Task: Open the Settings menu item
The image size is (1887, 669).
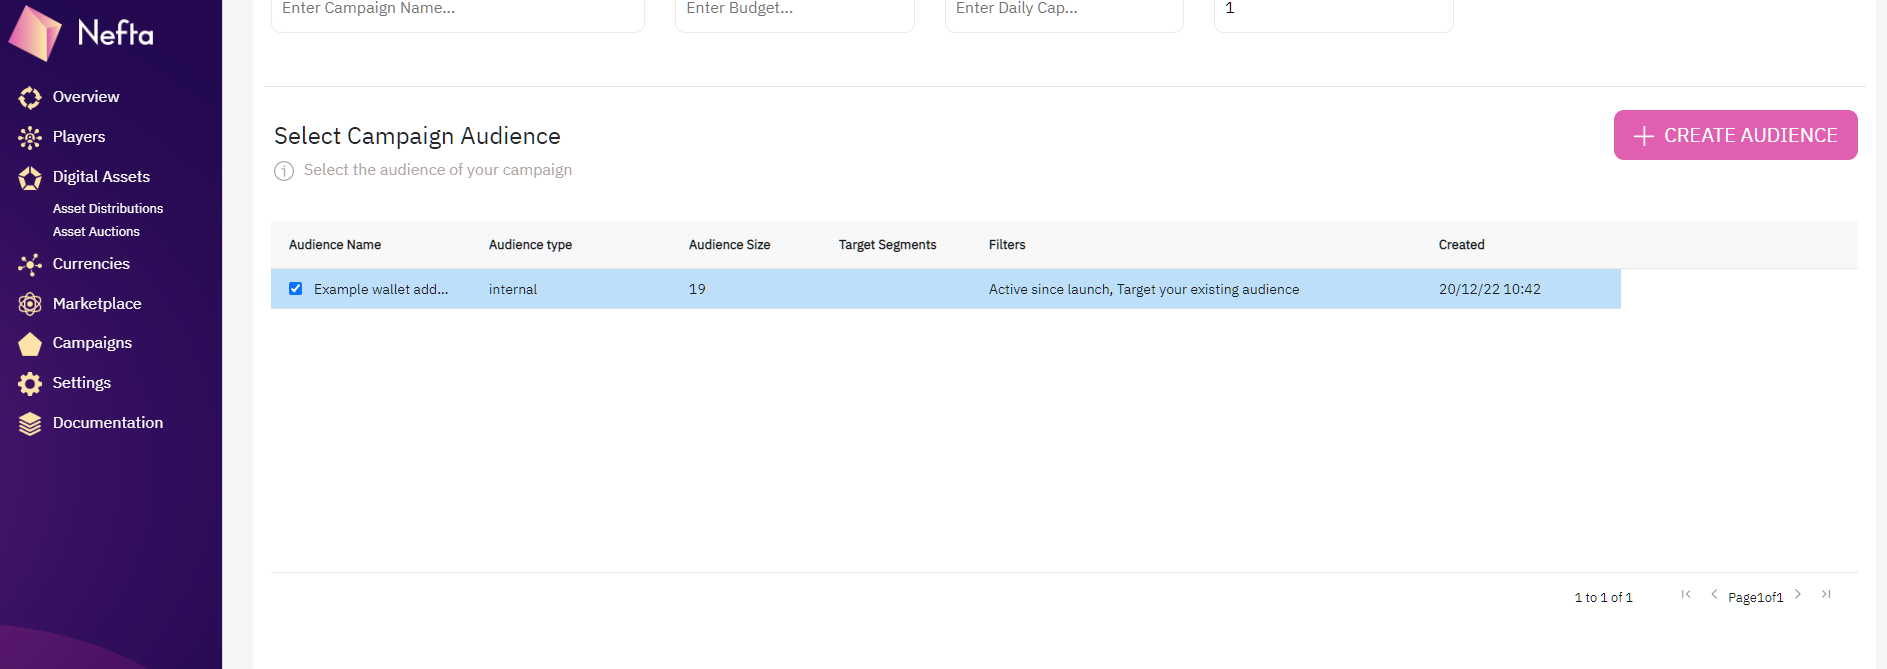Action: 82,383
